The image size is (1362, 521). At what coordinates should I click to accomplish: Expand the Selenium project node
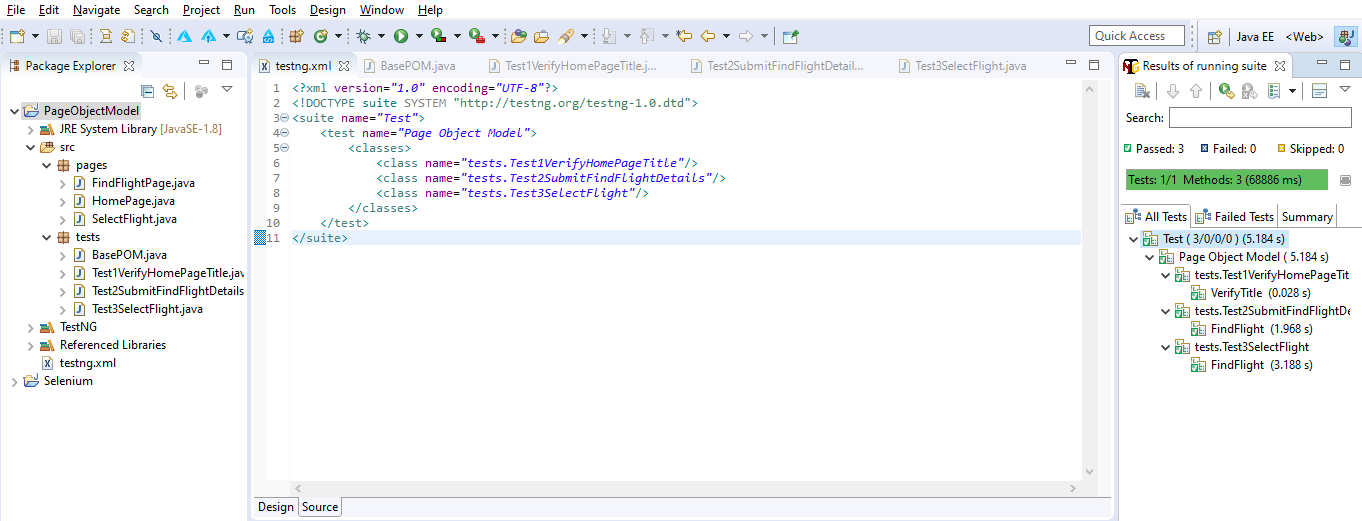(x=13, y=381)
